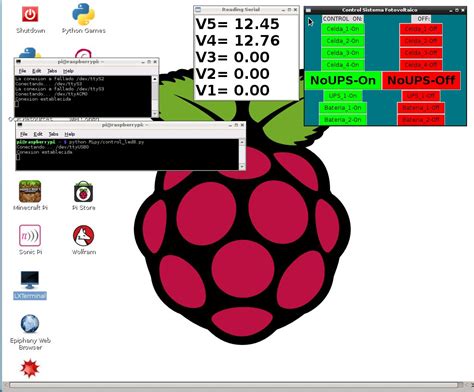The width and height of the screenshot is (474, 392).
Task: Click the 'CONTROL ON:' header label
Action: [x=343, y=19]
